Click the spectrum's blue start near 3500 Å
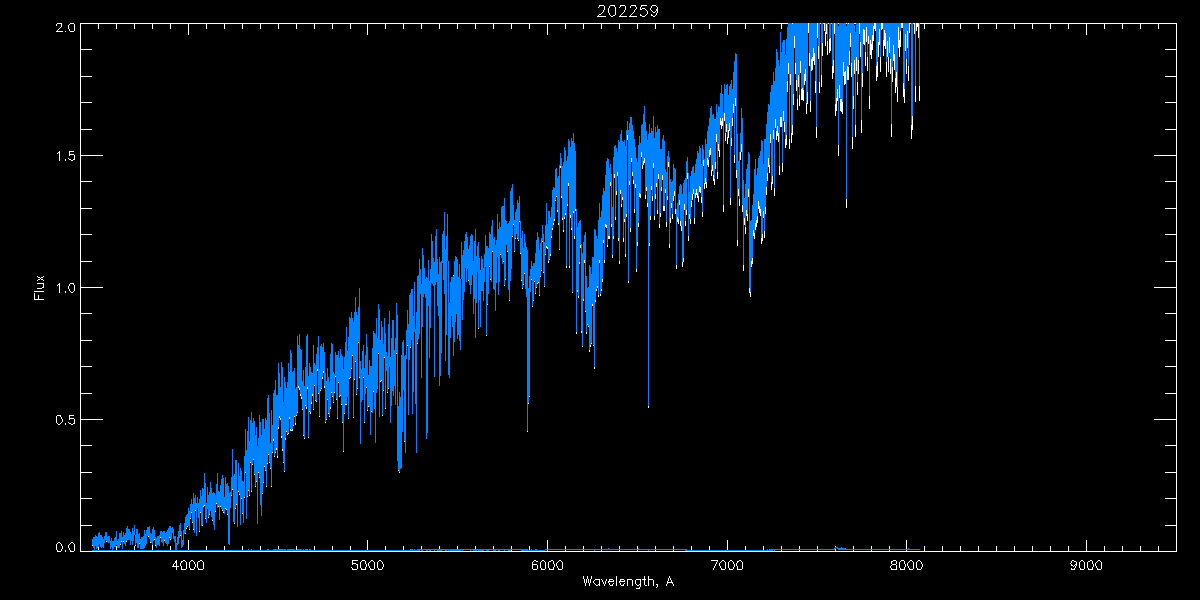The image size is (1200, 600). (x=94, y=543)
